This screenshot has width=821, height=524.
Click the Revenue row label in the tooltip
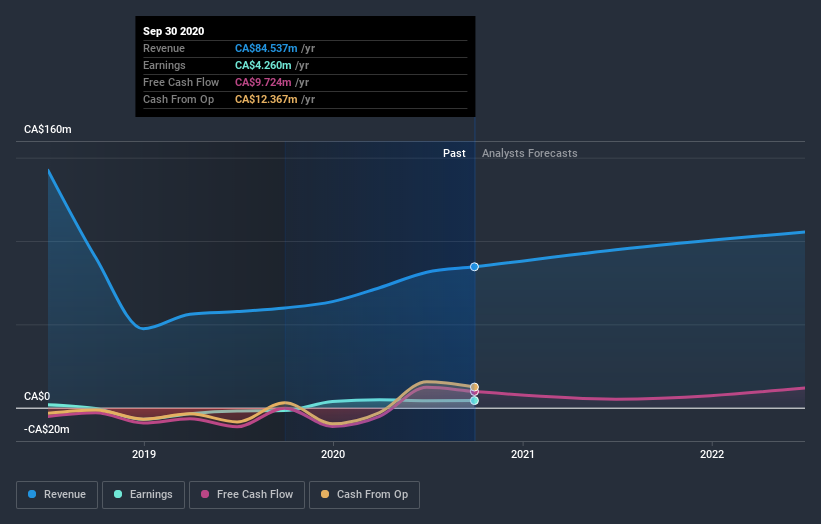pyautogui.click(x=164, y=49)
